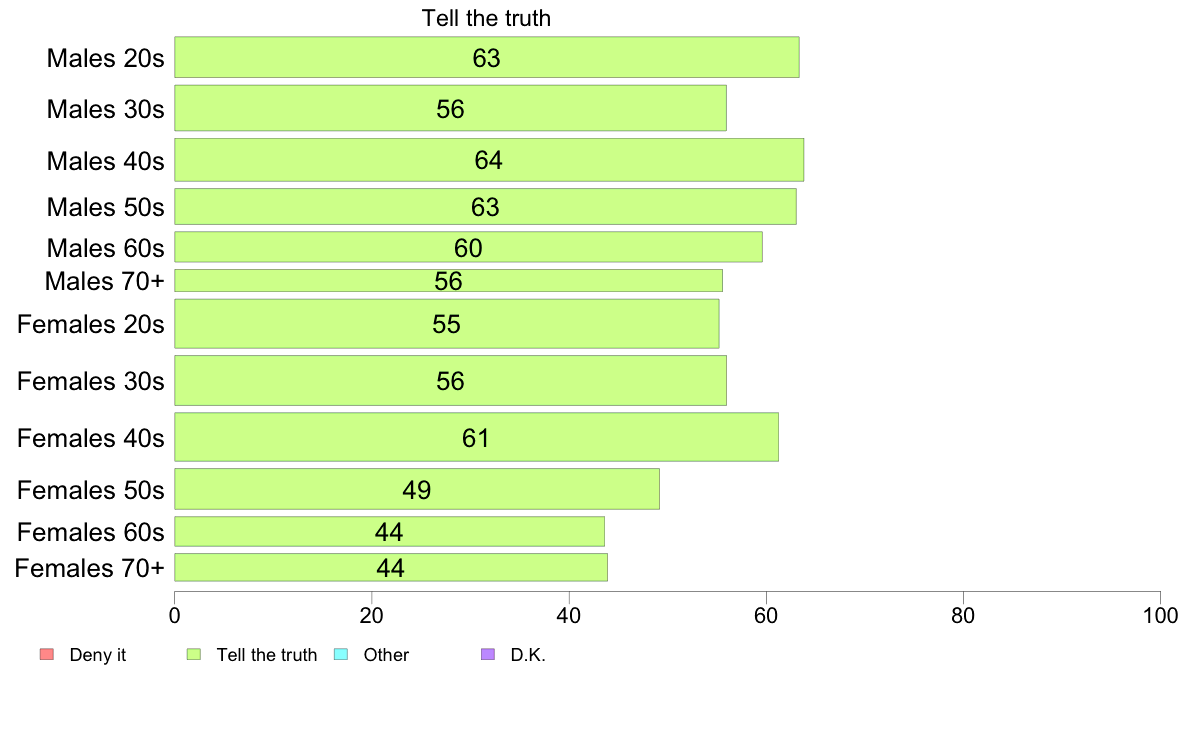Click the Males 40s bar showing 64

click(489, 160)
